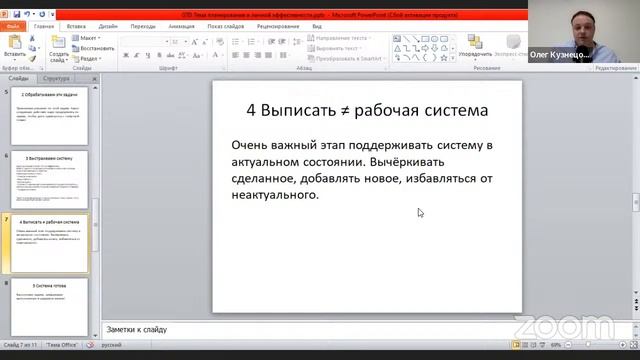Open the Create slide (Создать слайд) dropdown
The width and height of the screenshot is (640, 360).
pos(58,57)
